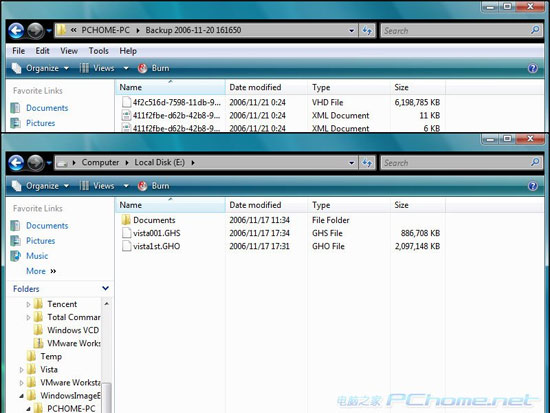
Task: Click Computer in the Local Disk address bar
Action: (x=100, y=162)
